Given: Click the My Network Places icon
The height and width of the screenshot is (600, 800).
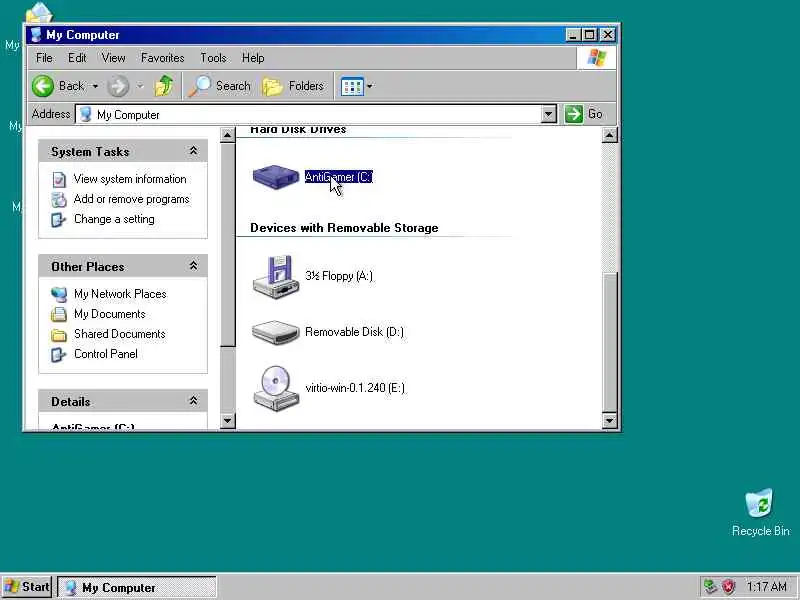Looking at the screenshot, I should (x=59, y=294).
